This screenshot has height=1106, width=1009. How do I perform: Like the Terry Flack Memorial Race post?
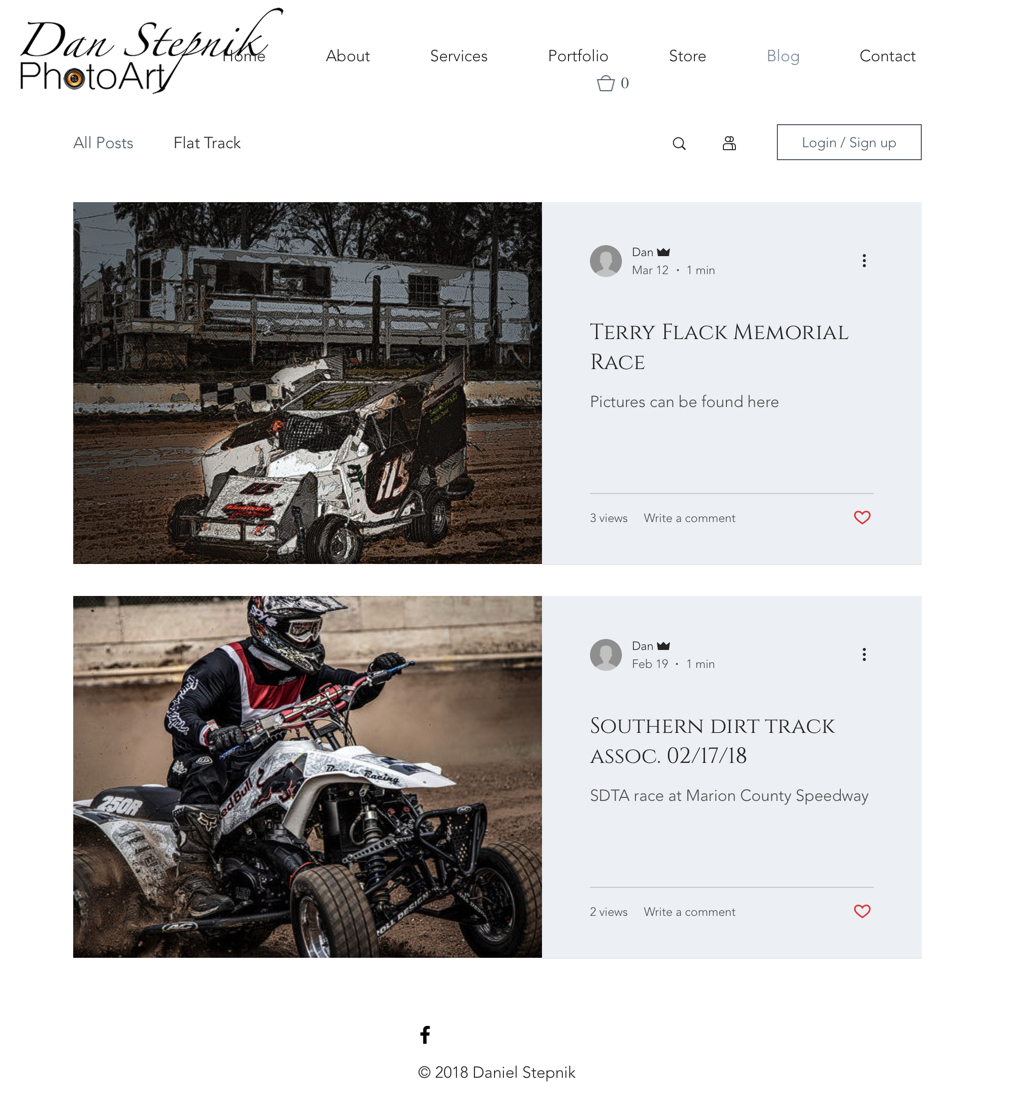tap(862, 518)
